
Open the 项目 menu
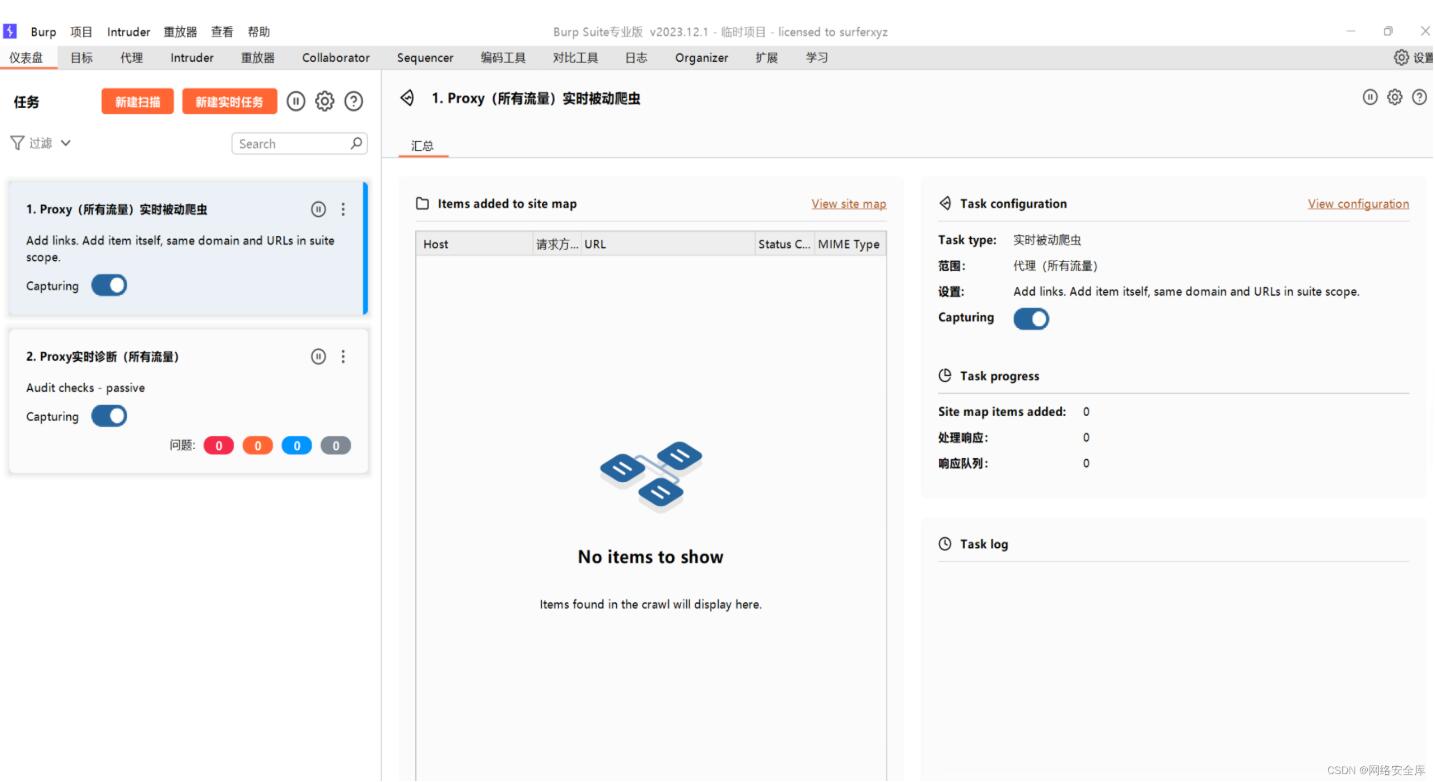point(81,32)
